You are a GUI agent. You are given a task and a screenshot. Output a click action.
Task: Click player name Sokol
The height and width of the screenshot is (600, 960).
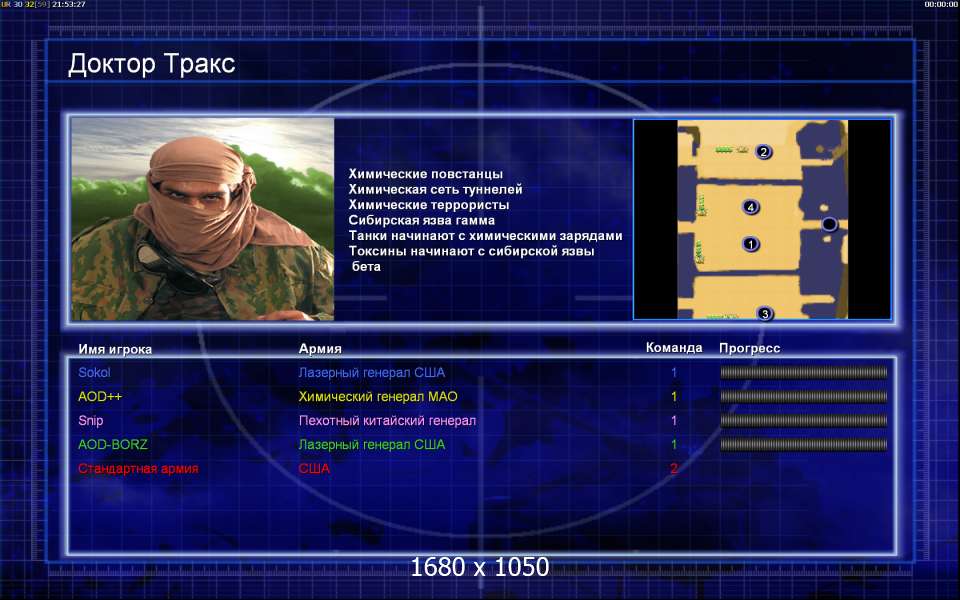coord(94,372)
